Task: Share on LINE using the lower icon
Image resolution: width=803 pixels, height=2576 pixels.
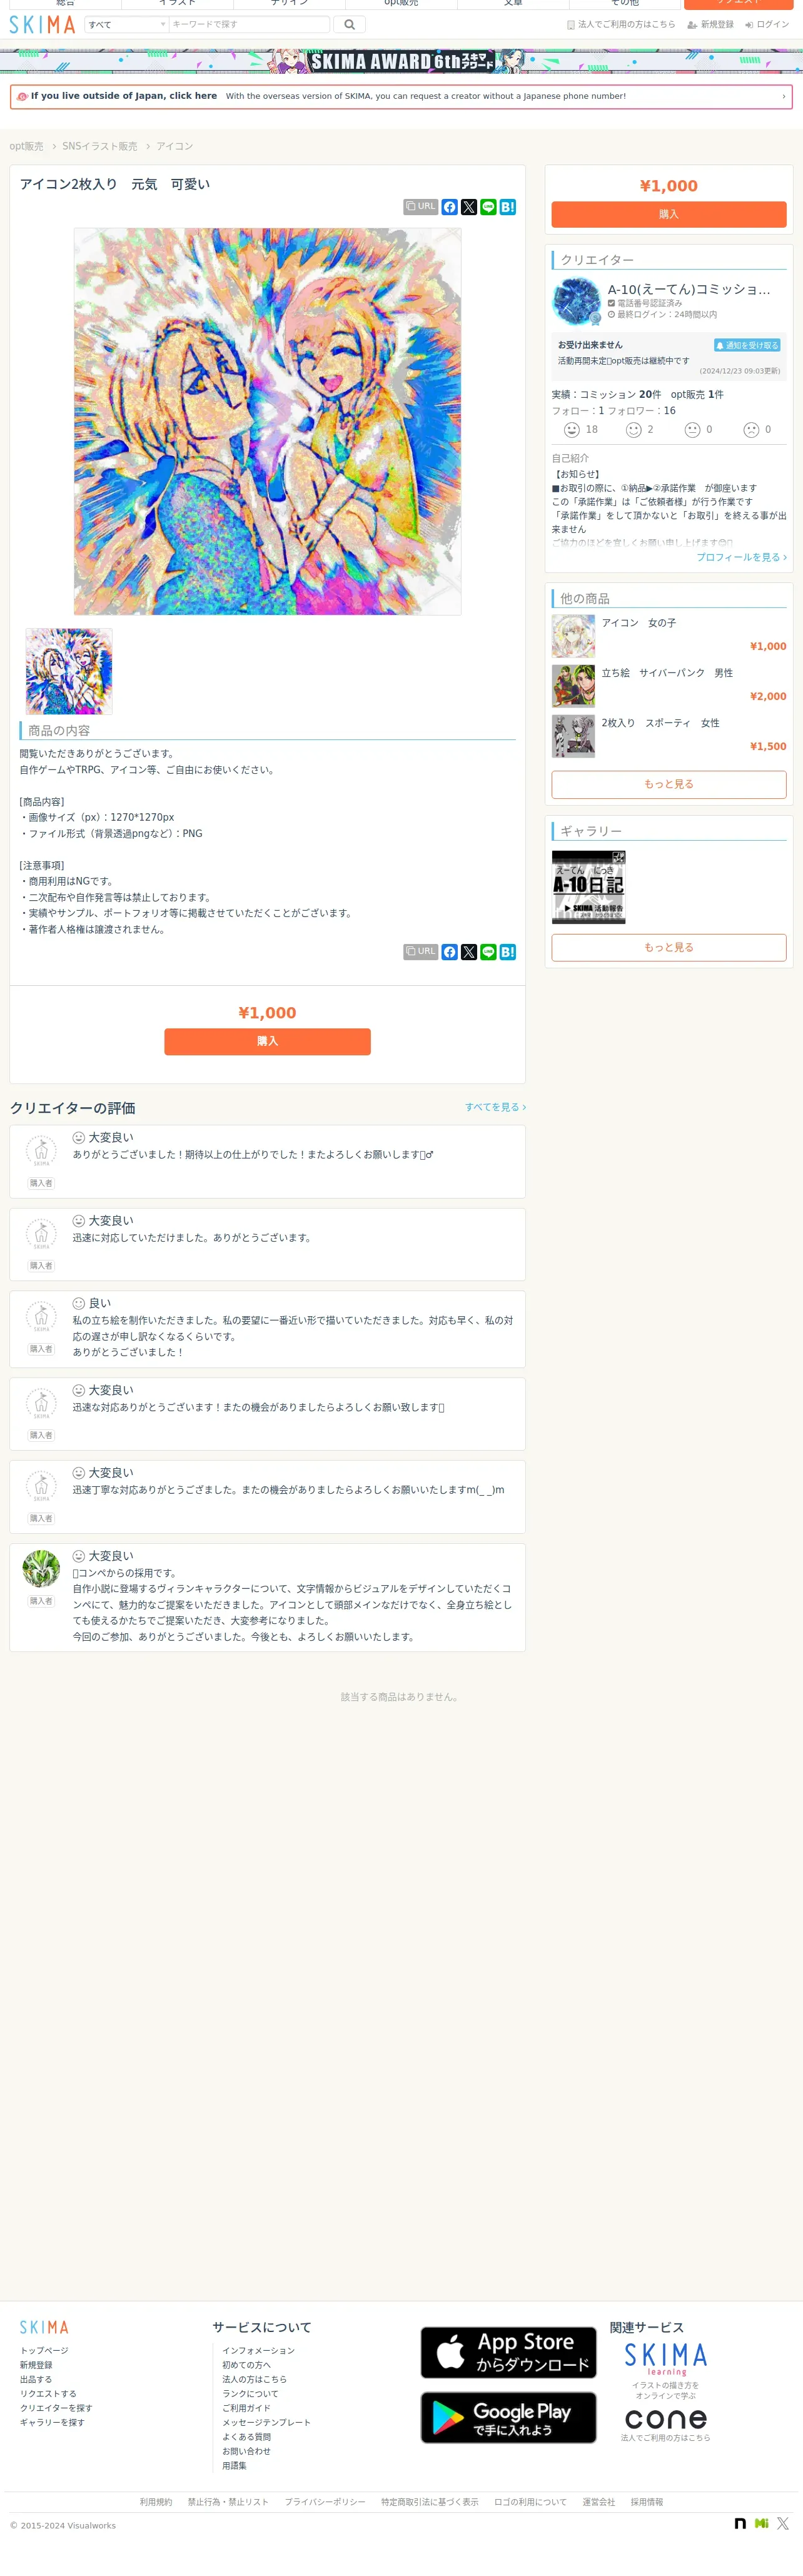Action: 488,952
